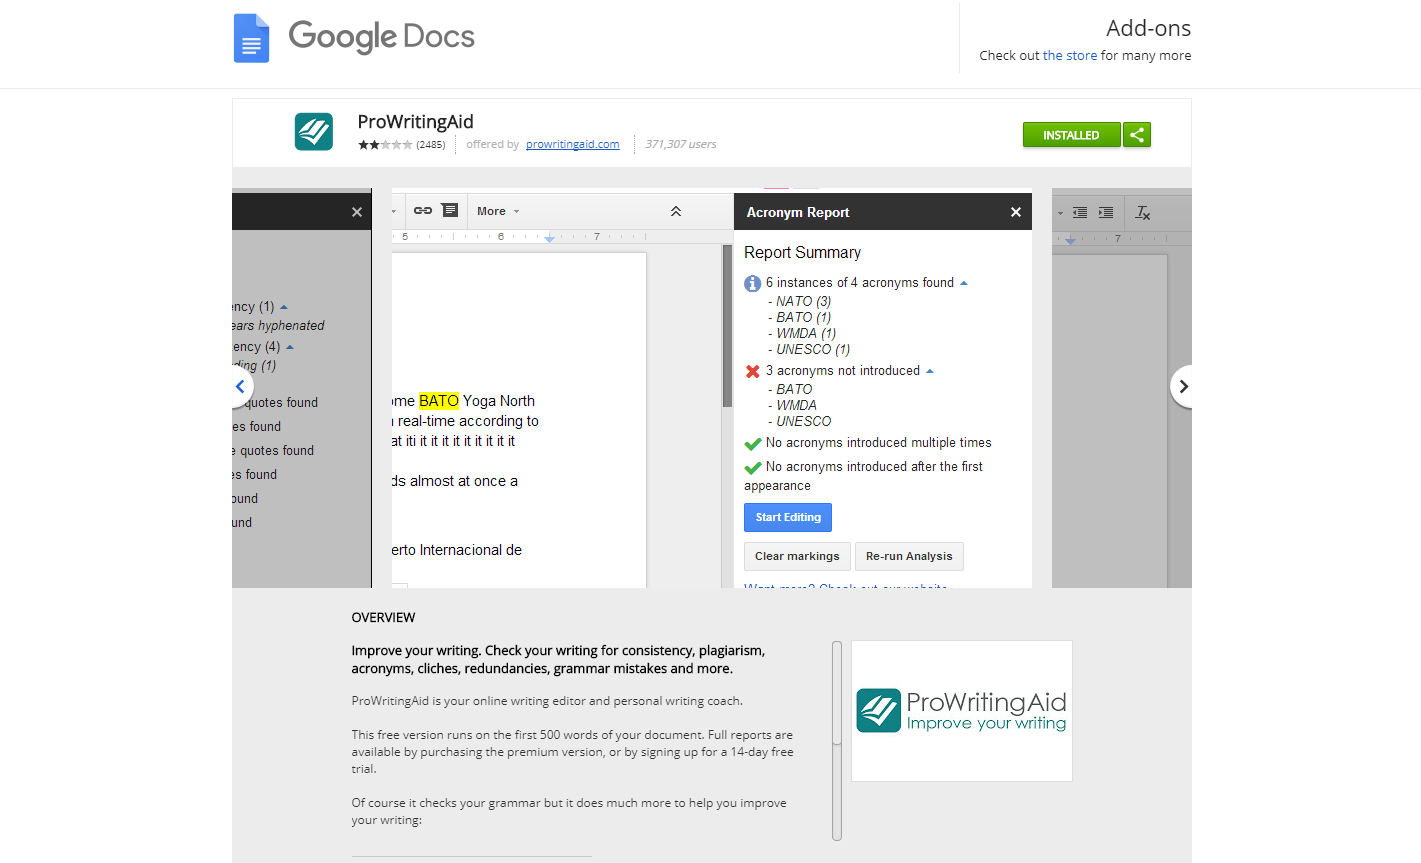Click green checkmark beside 'after the first appearance'
This screenshot has height=863, width=1421.
[753, 467]
